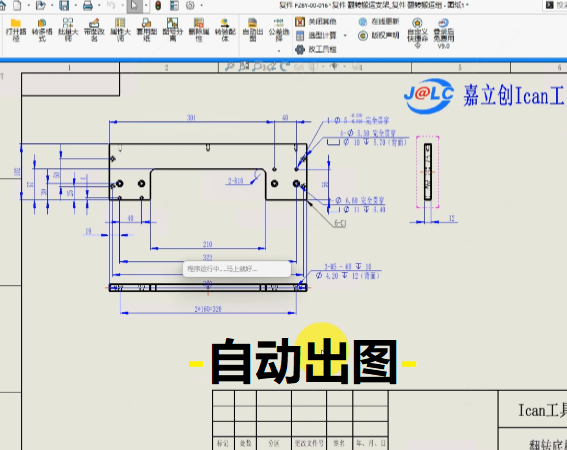Select the 2*160=320 dimension
Viewport: 567px width, 450px height.
[208, 309]
